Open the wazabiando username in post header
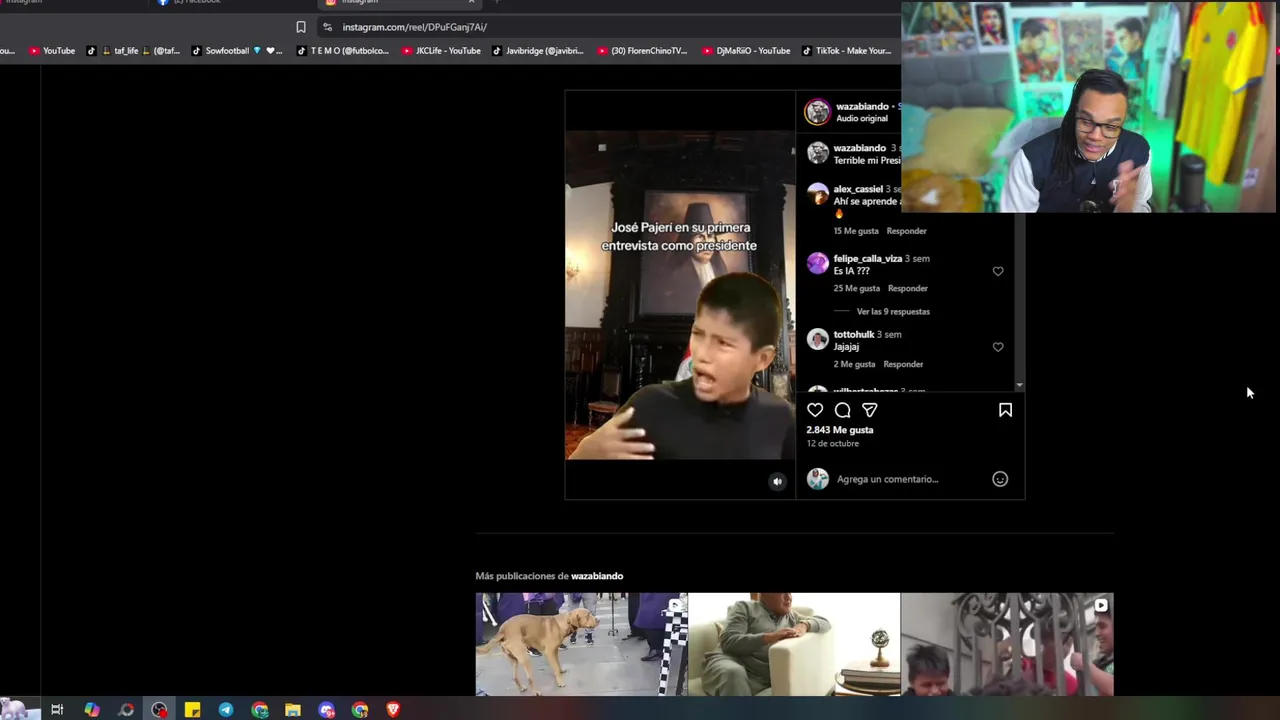 (862, 106)
